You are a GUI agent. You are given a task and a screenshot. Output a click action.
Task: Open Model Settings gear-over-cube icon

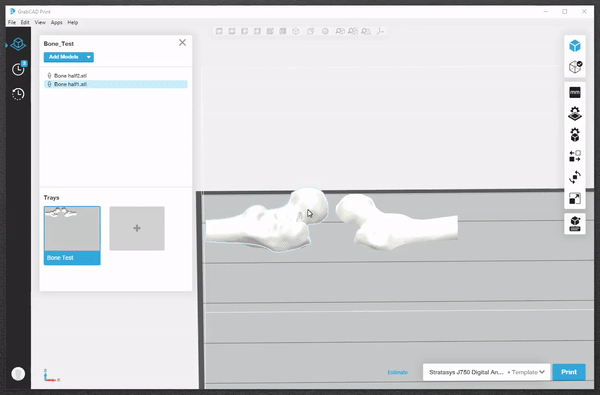(x=575, y=135)
